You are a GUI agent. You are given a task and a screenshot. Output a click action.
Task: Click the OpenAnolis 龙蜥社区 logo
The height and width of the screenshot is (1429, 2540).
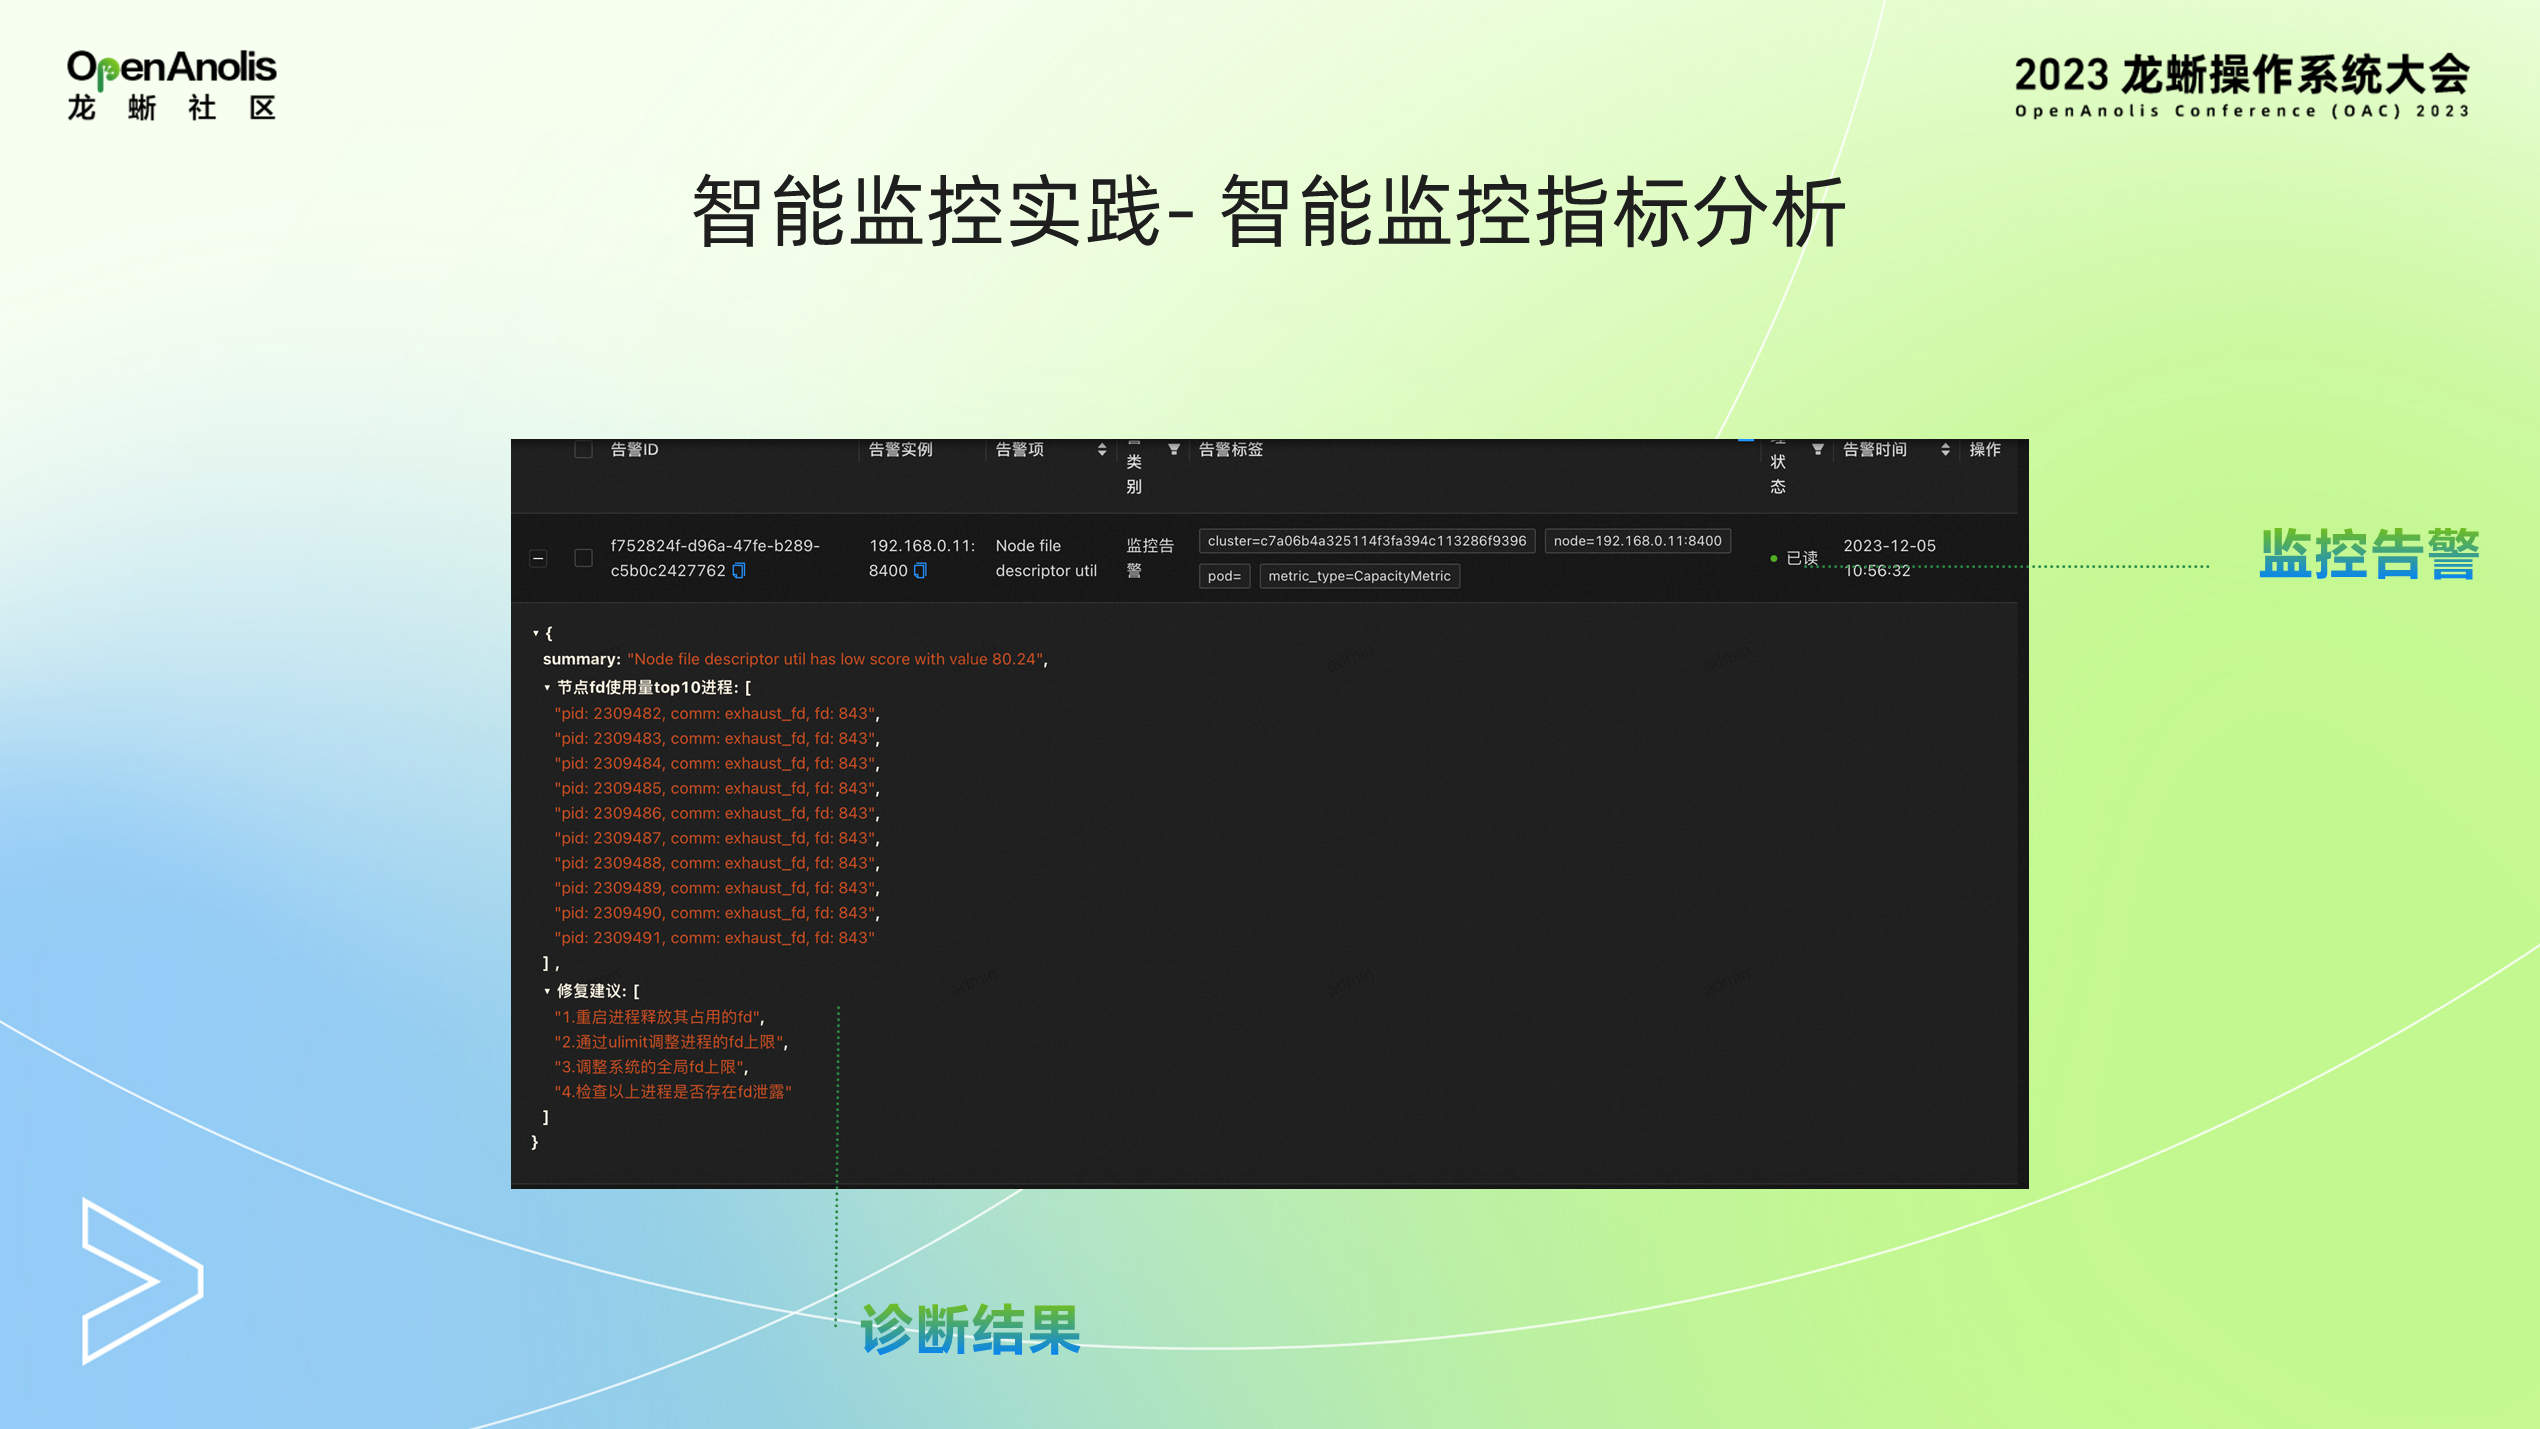tap(171, 86)
